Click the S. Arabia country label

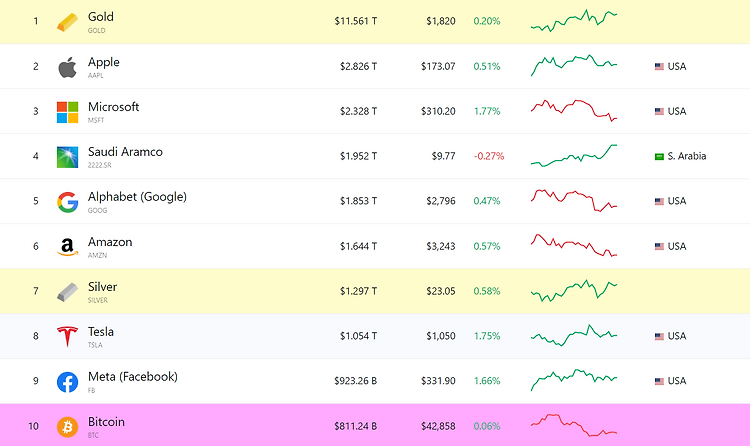click(x=686, y=156)
